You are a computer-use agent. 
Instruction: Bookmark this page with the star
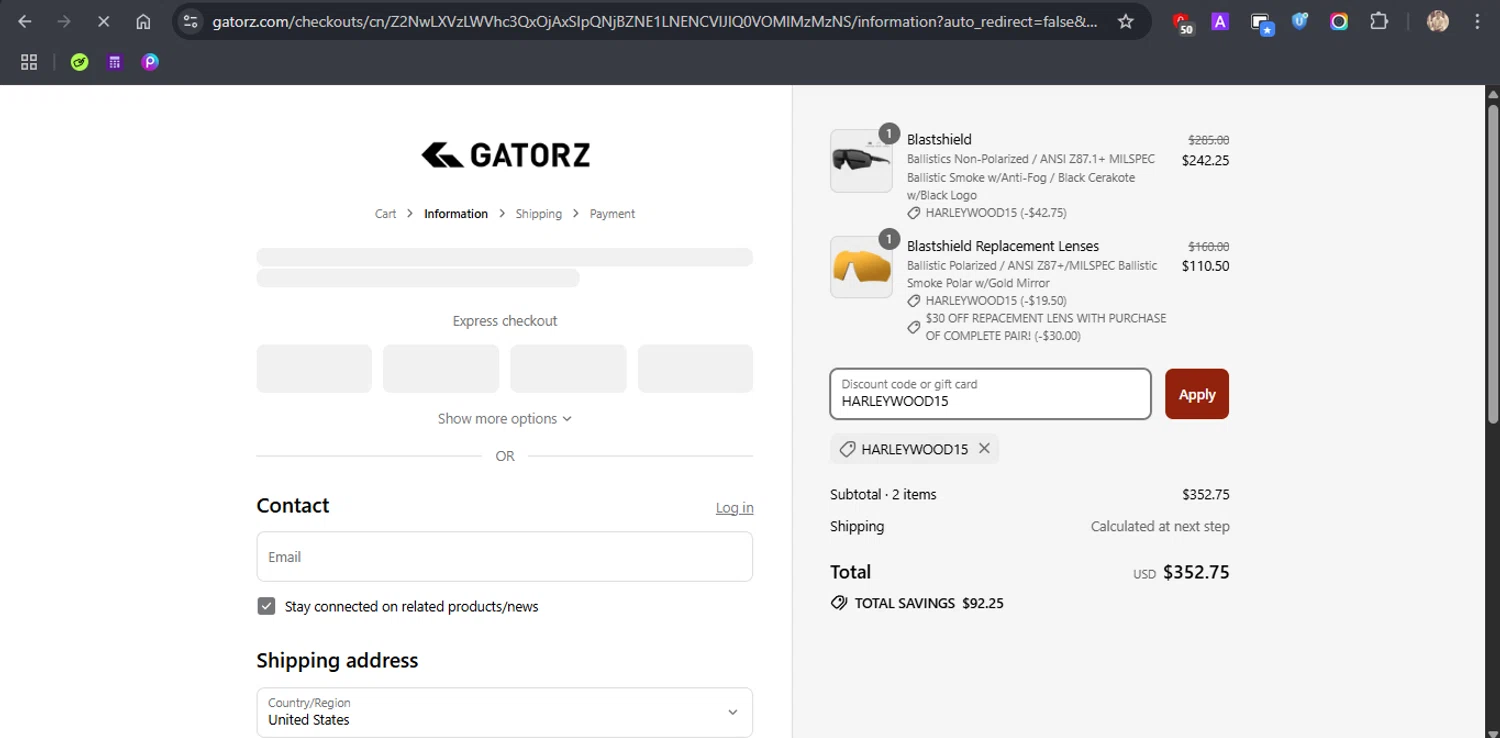tap(1126, 21)
